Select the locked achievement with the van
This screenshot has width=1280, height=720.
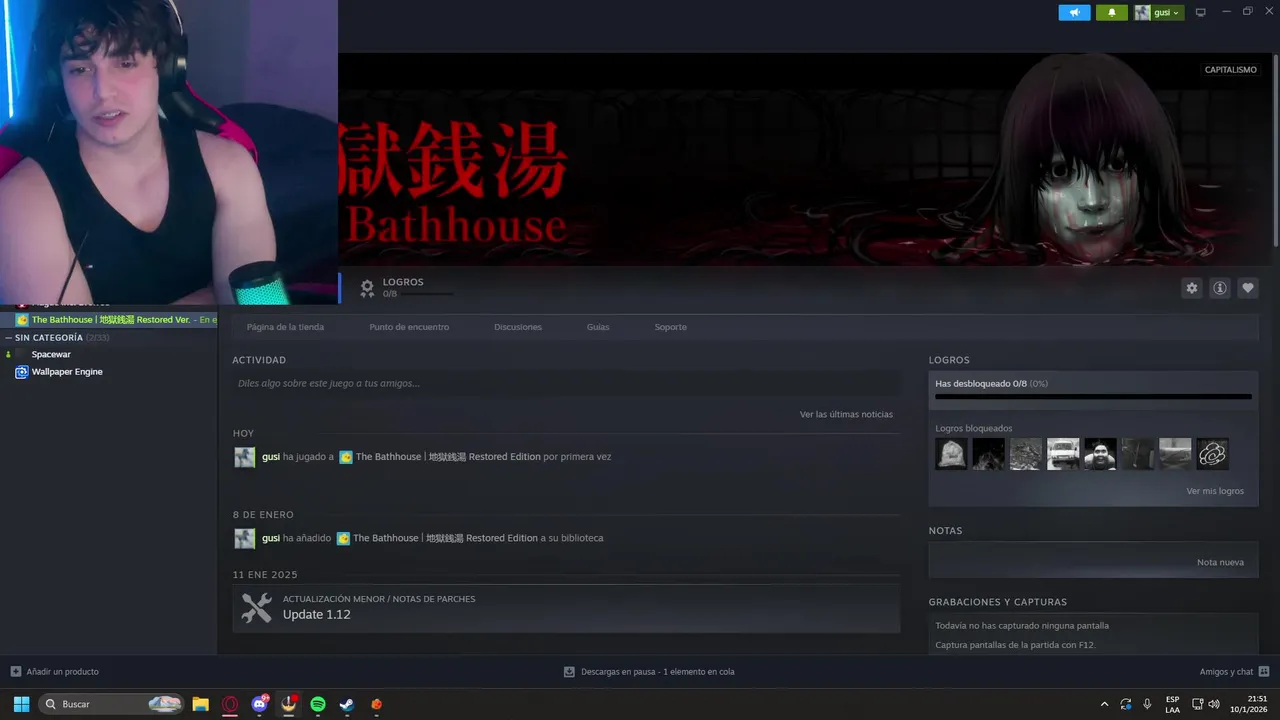[x=1063, y=454]
